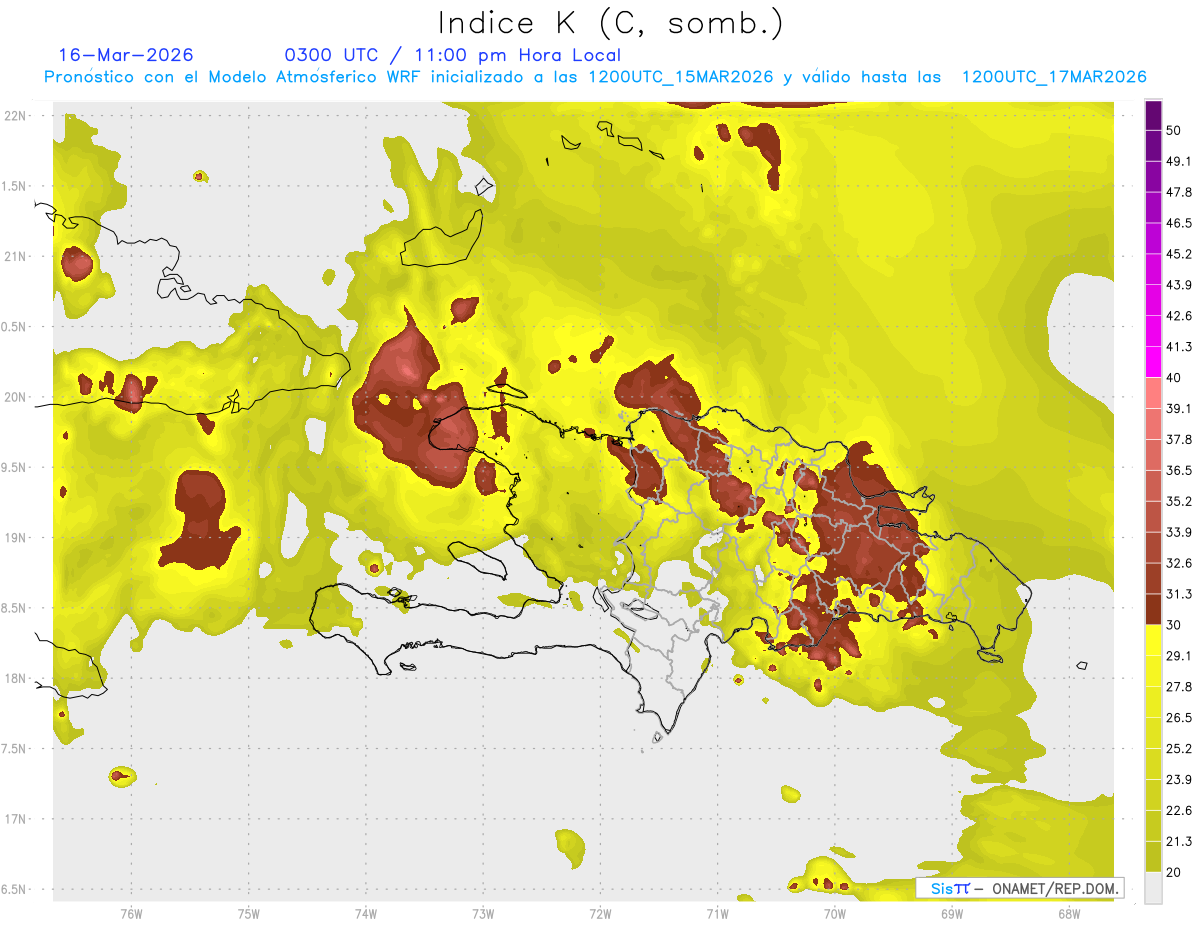Select the gray swatch below the 20 label
This screenshot has height=927, width=1200.
(x=1153, y=888)
